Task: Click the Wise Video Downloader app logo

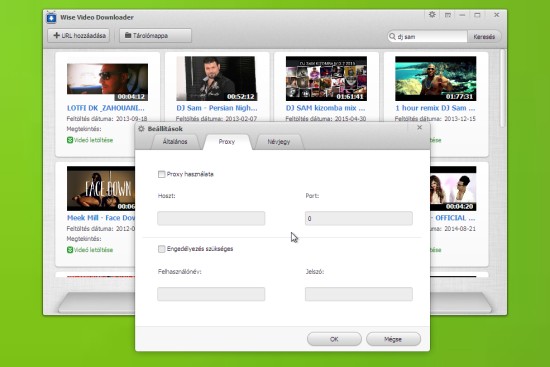Action: pos(51,18)
